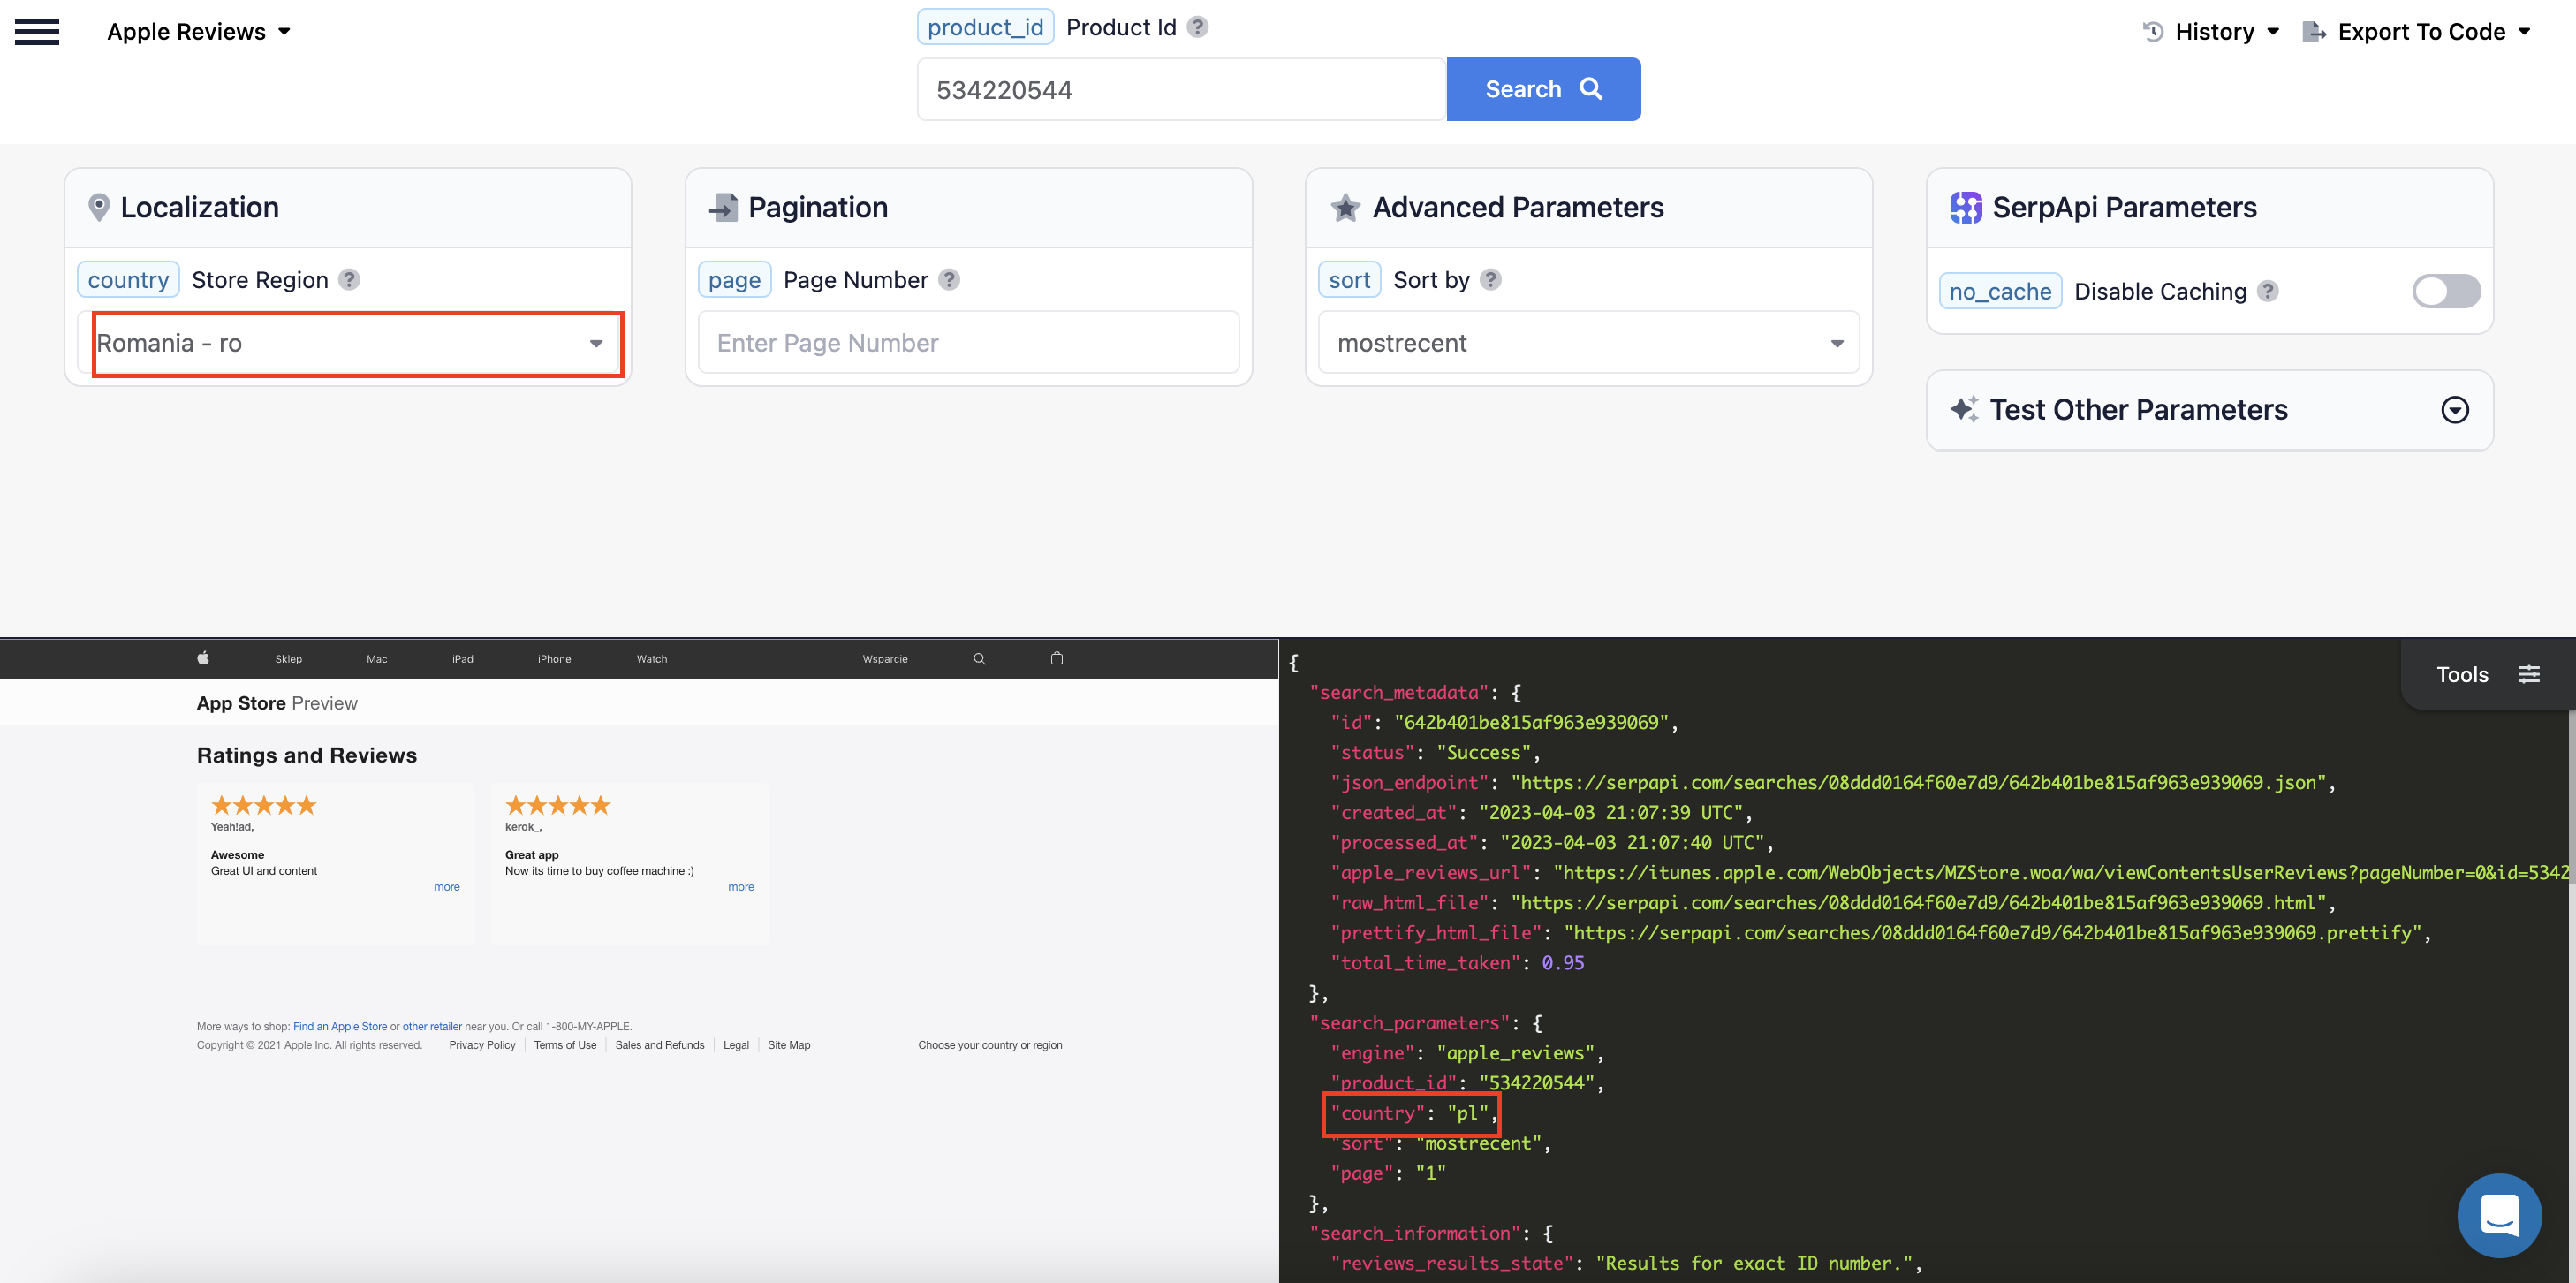This screenshot has height=1283, width=2576.
Task: Open the Tools filter panel
Action: tap(2530, 674)
